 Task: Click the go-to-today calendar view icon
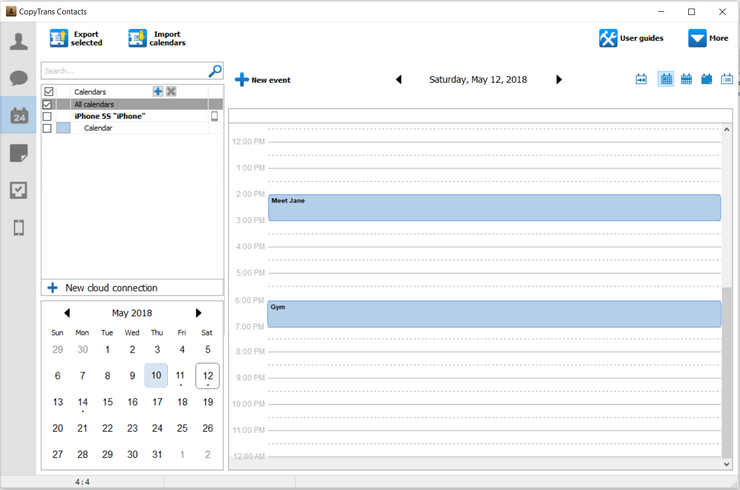[641, 79]
